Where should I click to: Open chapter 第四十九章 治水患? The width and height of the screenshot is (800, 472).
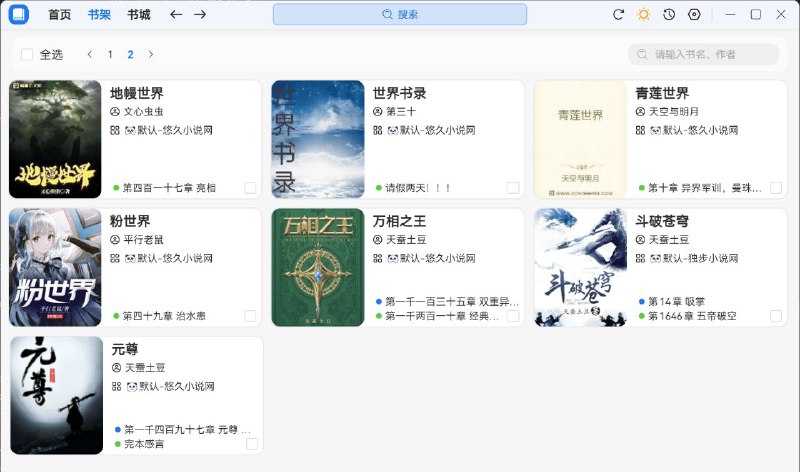tap(164, 316)
